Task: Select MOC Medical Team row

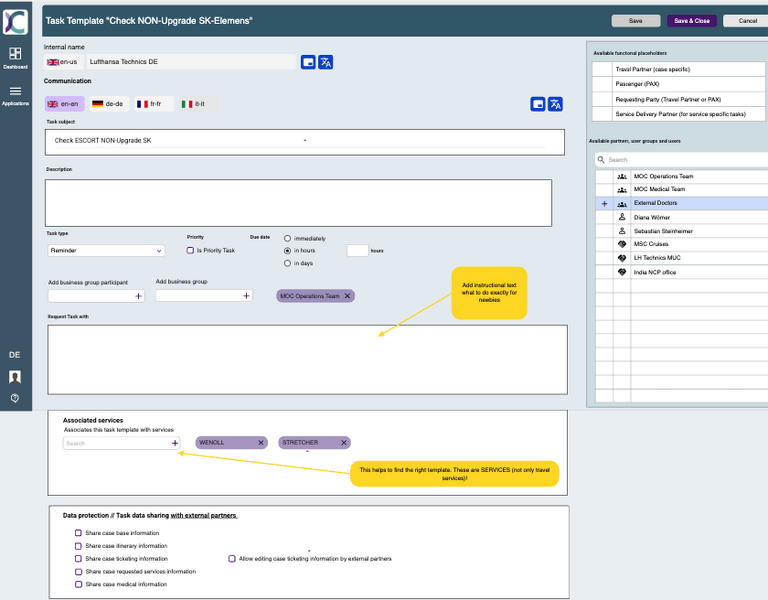Action: 682,190
